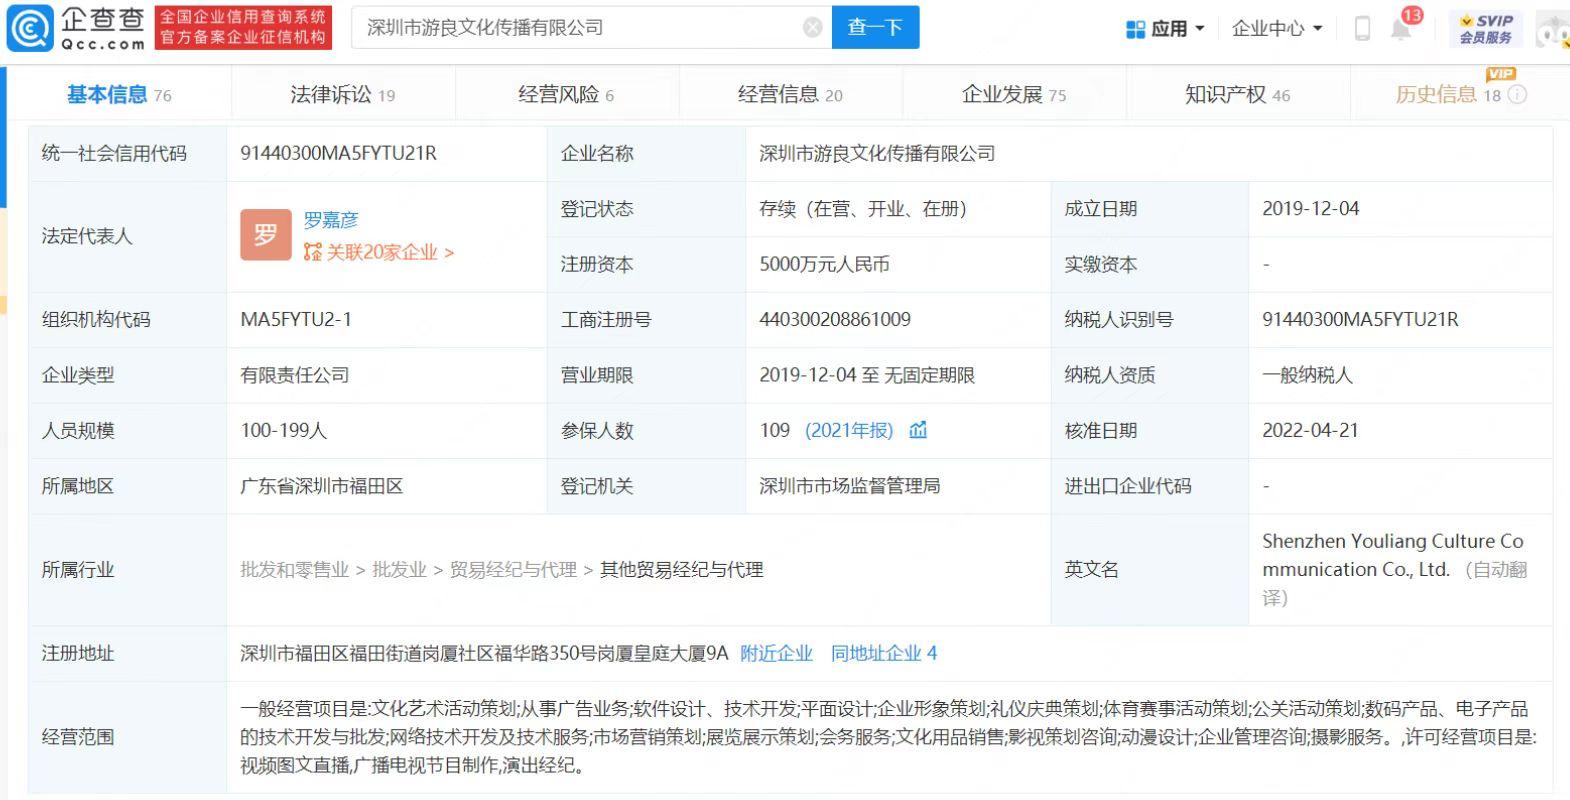
Task: Open the mobile phone app icon
Action: 1362,29
